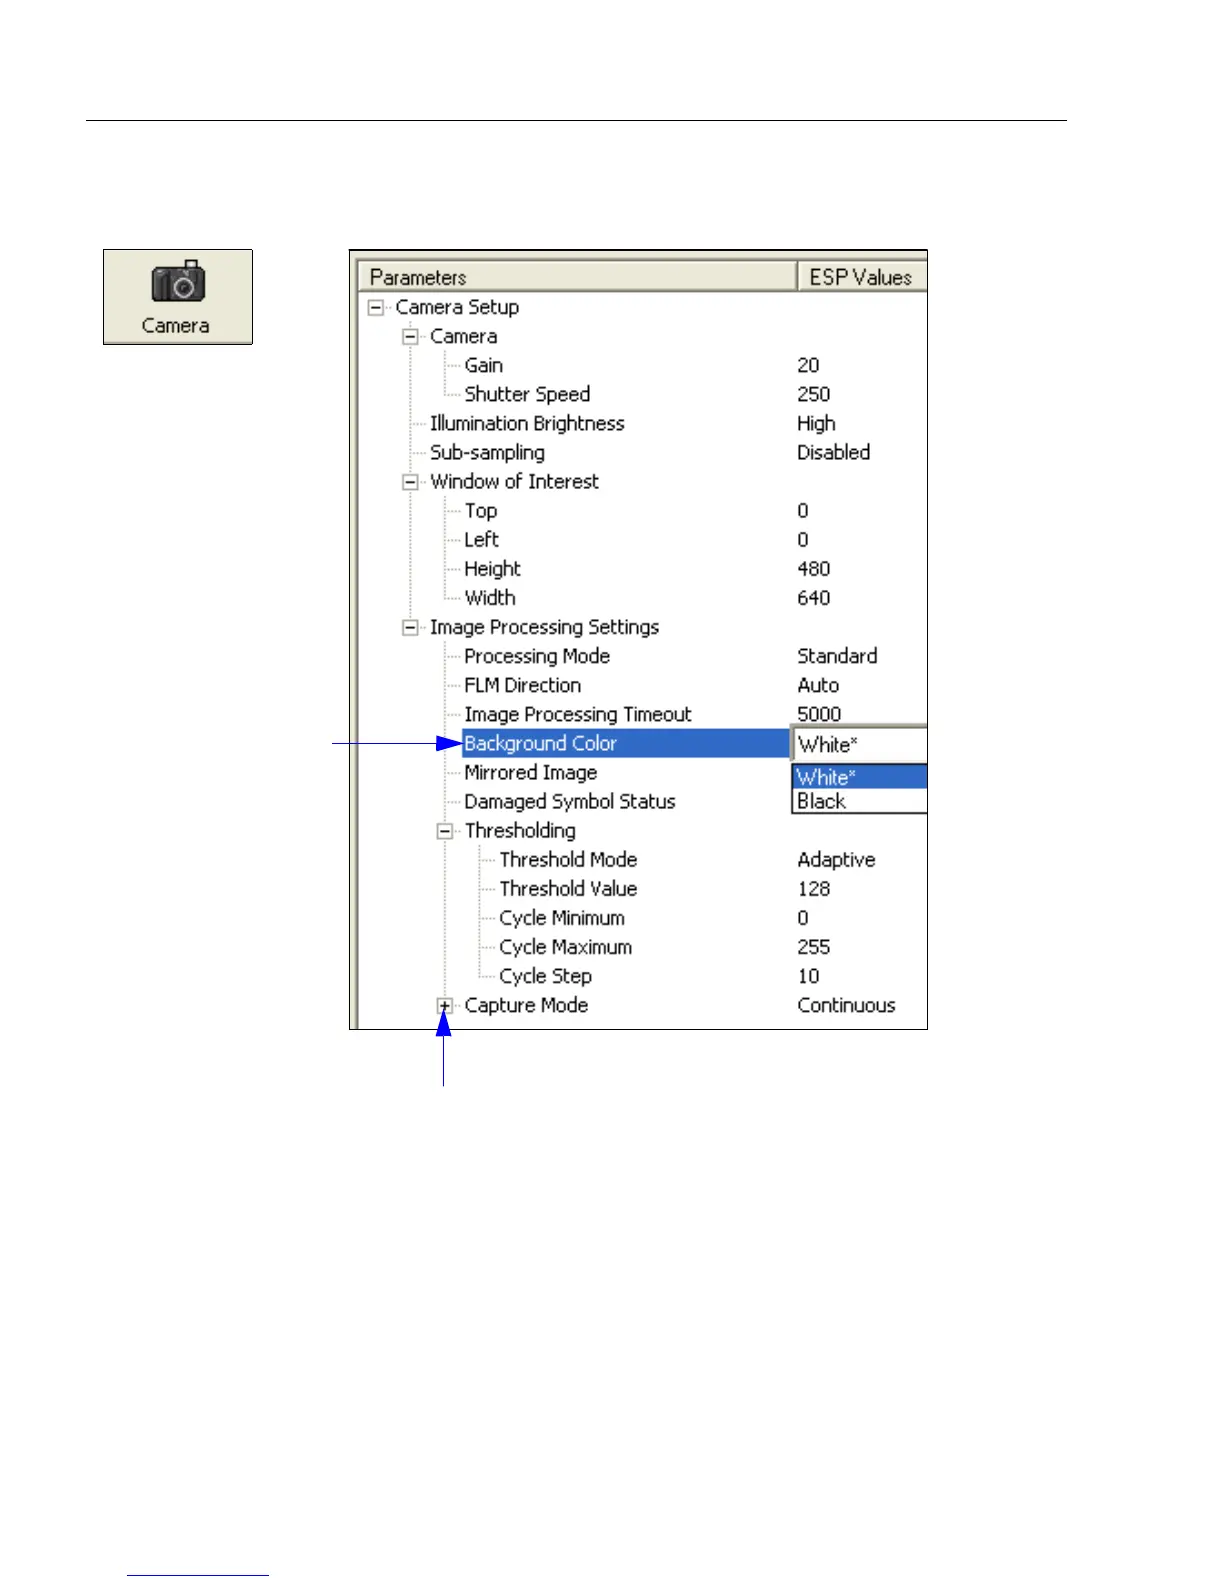Screen dimensions: 1224x1584
Task: Click the FLM Direction value Auto
Action: point(818,686)
